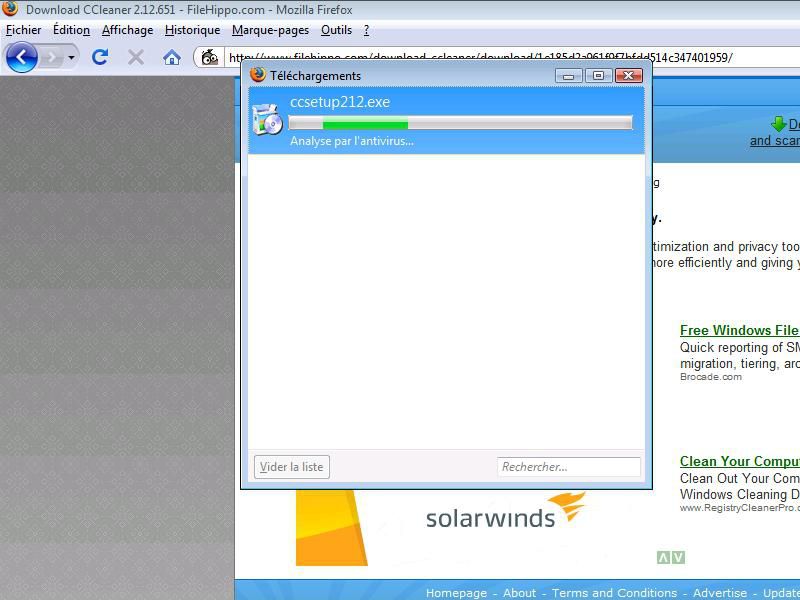Viewport: 800px width, 600px height.
Task: Open the Terms and Conditions footer link
Action: tap(614, 593)
